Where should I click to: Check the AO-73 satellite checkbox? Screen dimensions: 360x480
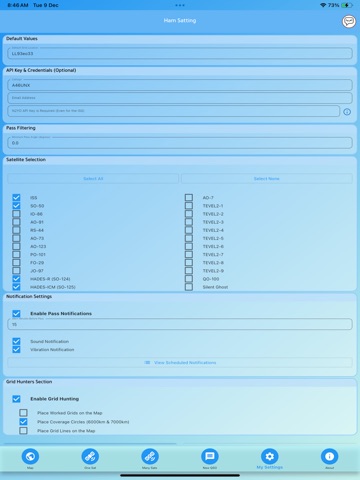click(x=16, y=238)
